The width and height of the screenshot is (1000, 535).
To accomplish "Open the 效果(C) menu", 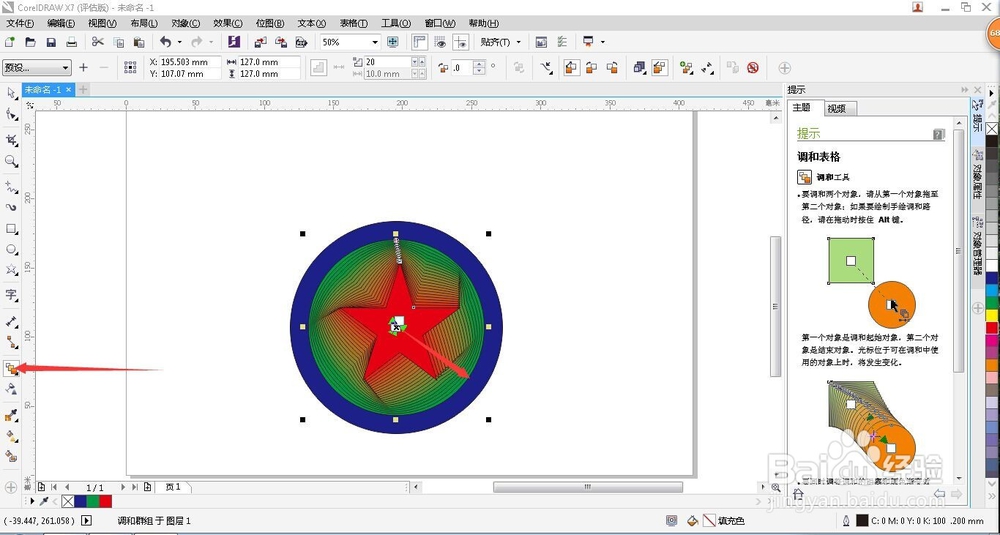I will (228, 24).
